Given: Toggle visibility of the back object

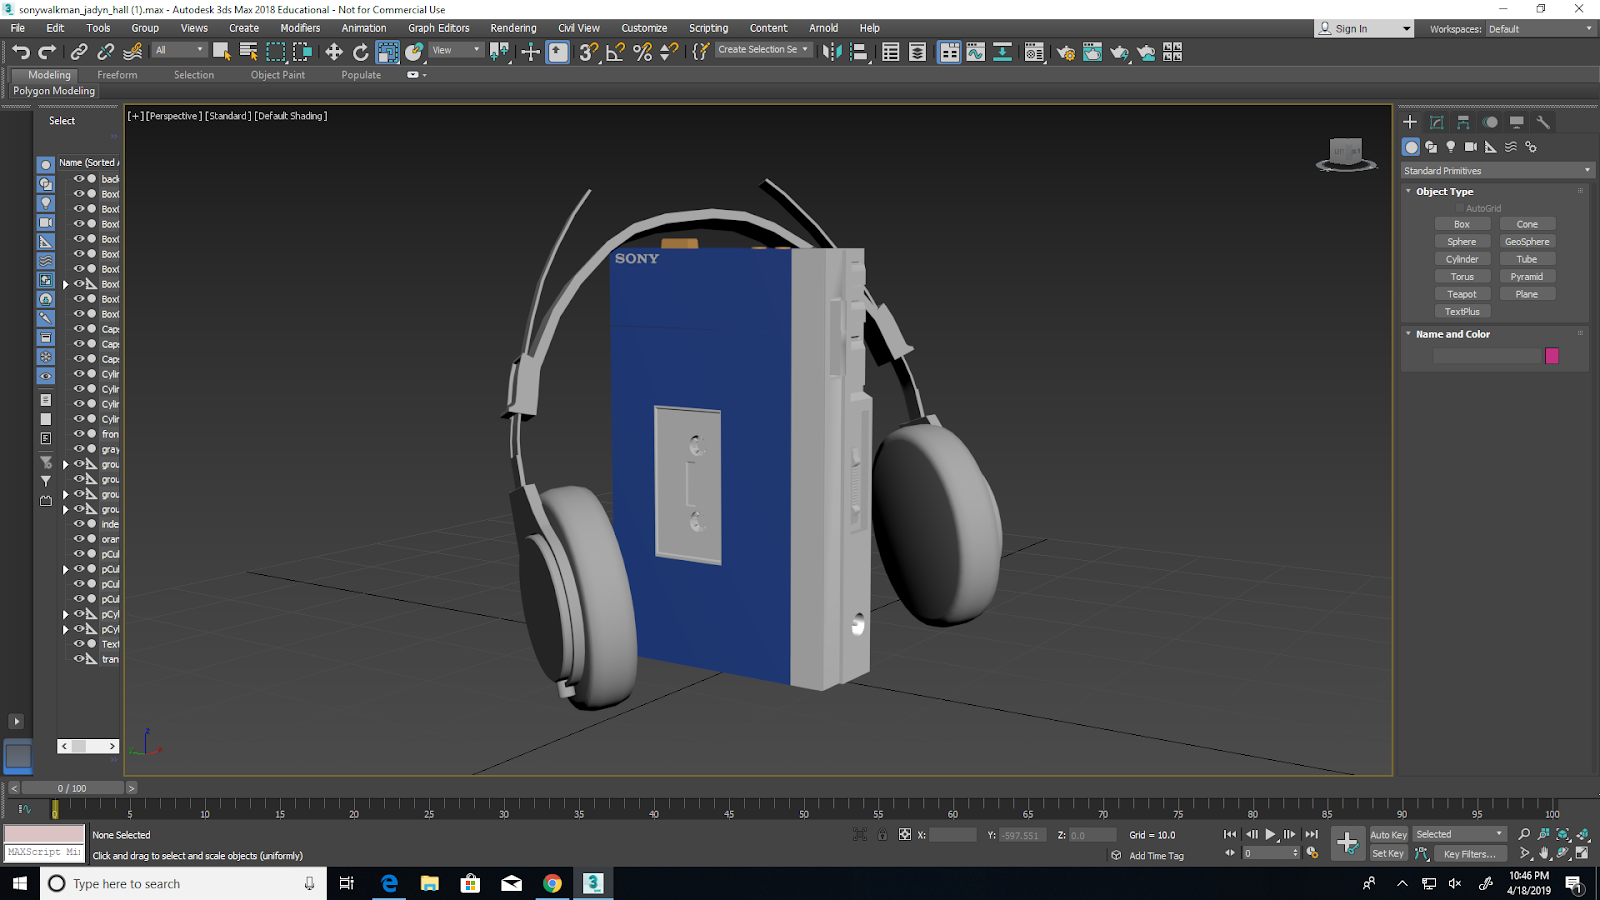Looking at the screenshot, I should point(80,178).
